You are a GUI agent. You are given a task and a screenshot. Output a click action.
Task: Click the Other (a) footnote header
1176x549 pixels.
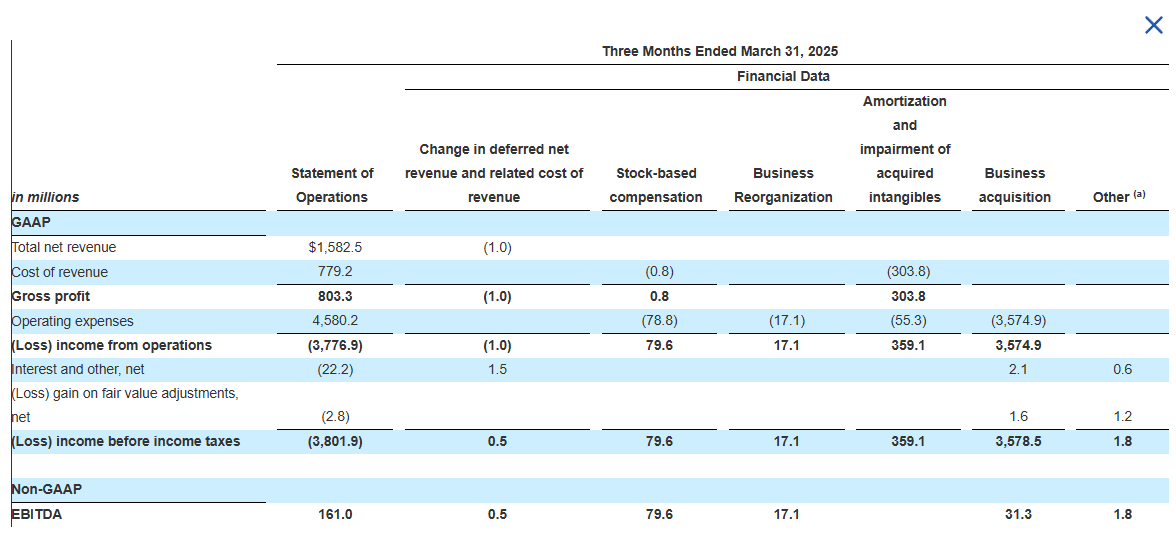click(x=1120, y=196)
